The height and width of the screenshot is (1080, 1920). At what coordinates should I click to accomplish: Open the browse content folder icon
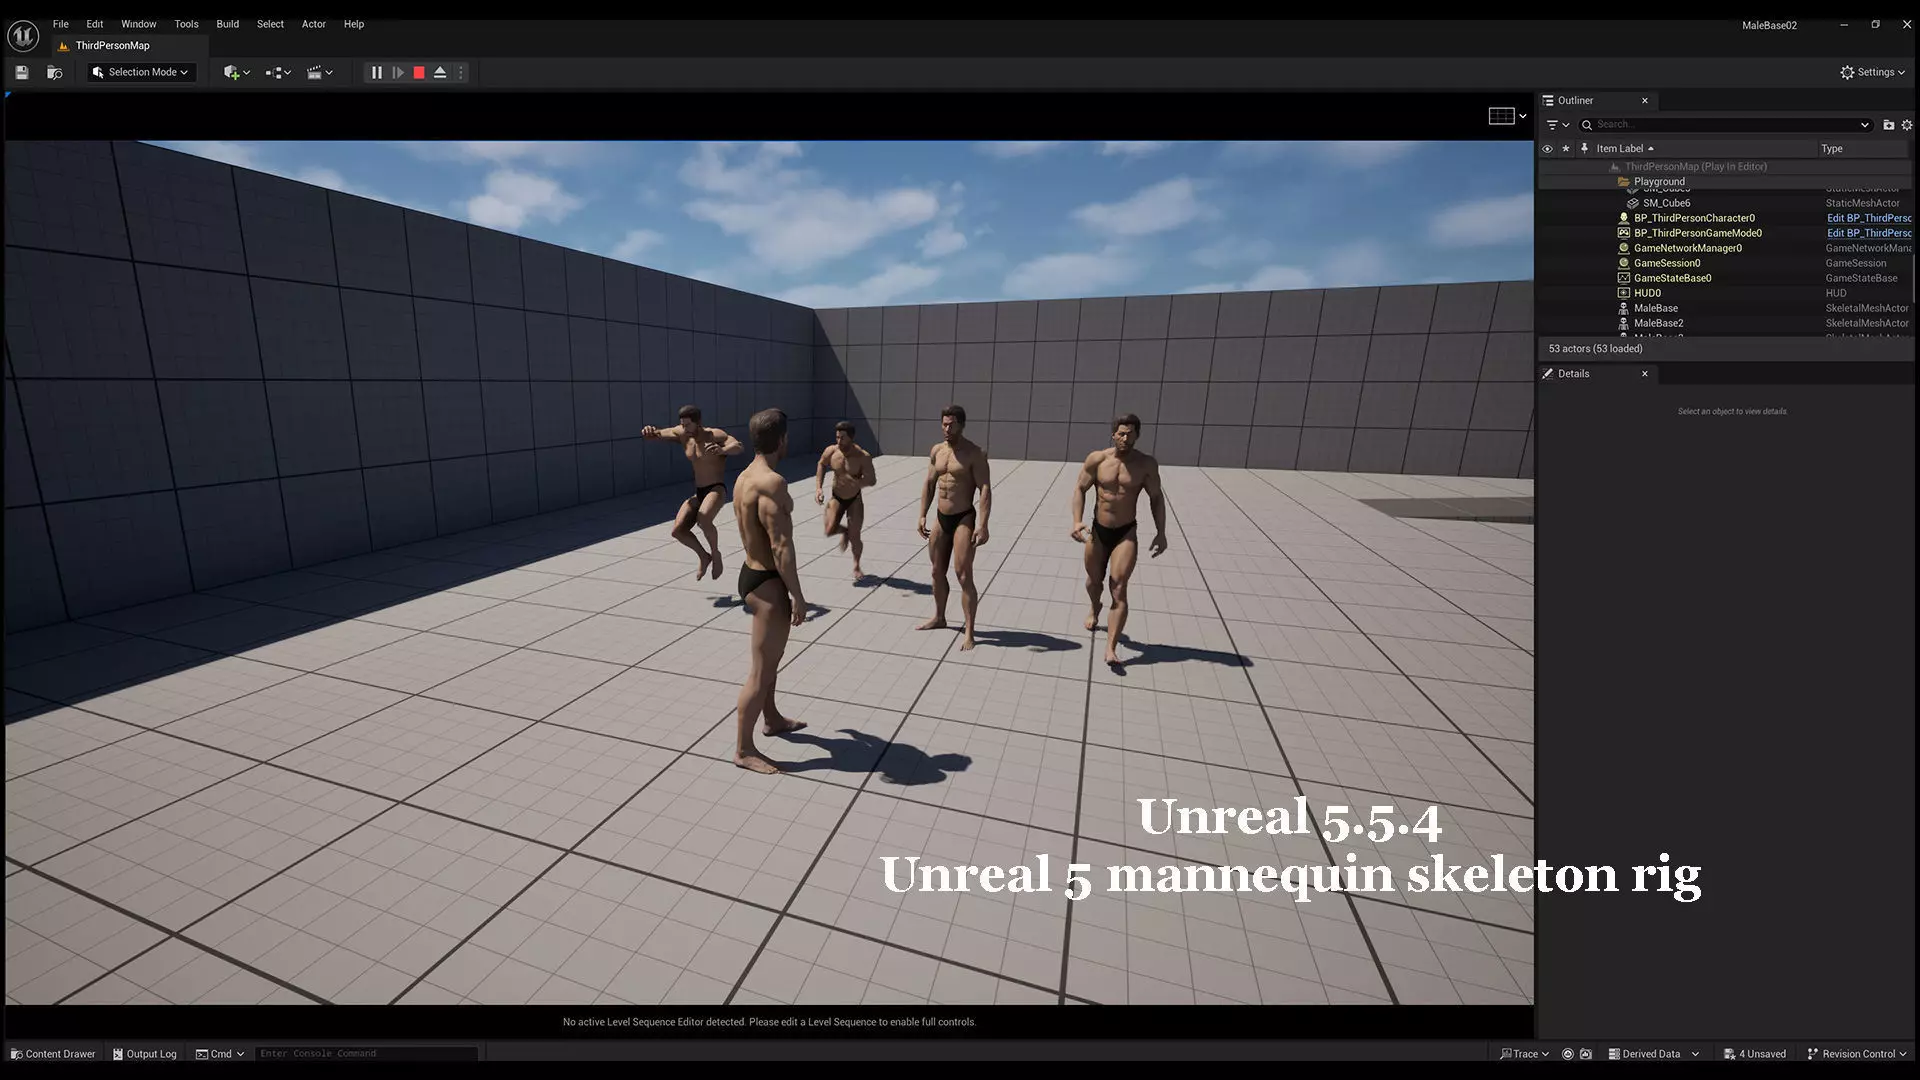click(55, 72)
